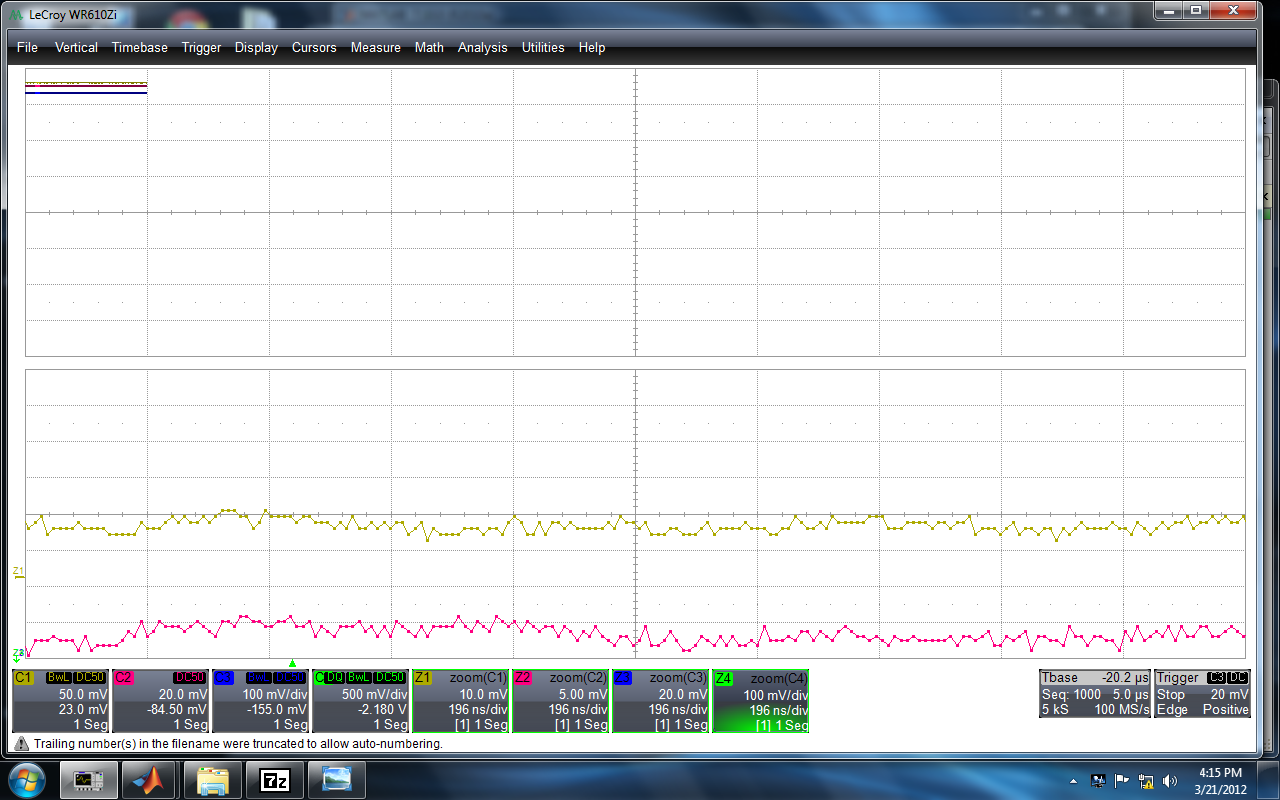Click the green Z4 ground marker at grid bottom-left
The height and width of the screenshot is (800, 1280).
pyautogui.click(x=18, y=655)
